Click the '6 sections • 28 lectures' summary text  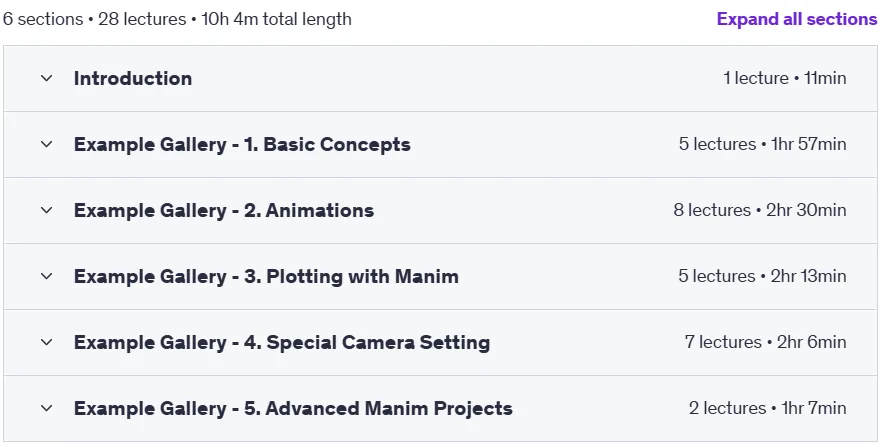(x=94, y=19)
